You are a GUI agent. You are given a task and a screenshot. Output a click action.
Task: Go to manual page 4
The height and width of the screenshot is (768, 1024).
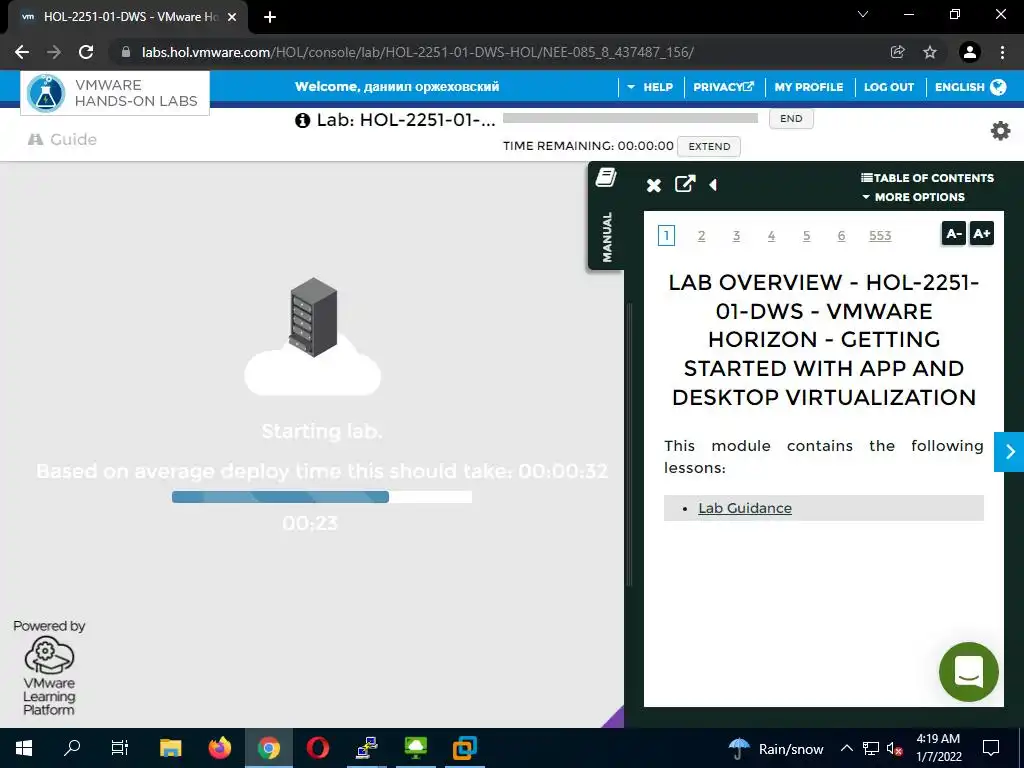pyautogui.click(x=771, y=236)
